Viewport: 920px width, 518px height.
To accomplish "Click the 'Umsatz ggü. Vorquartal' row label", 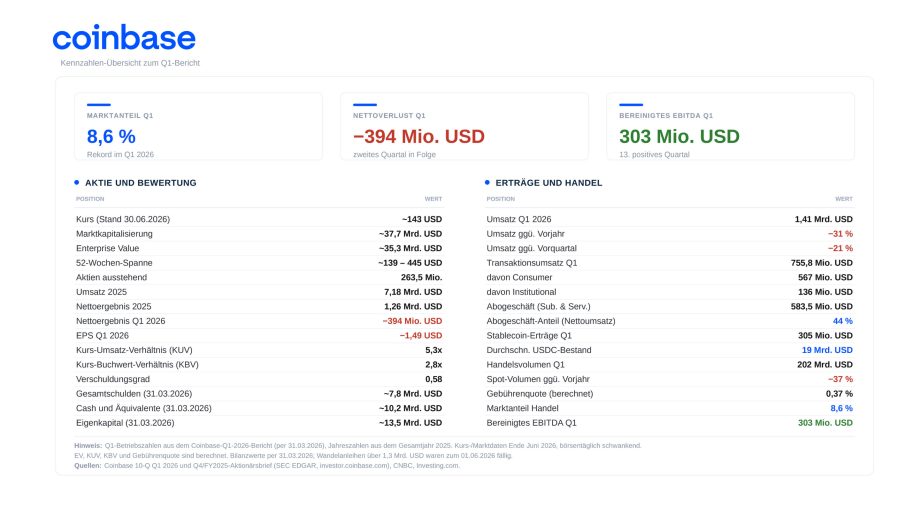I will [x=532, y=249].
